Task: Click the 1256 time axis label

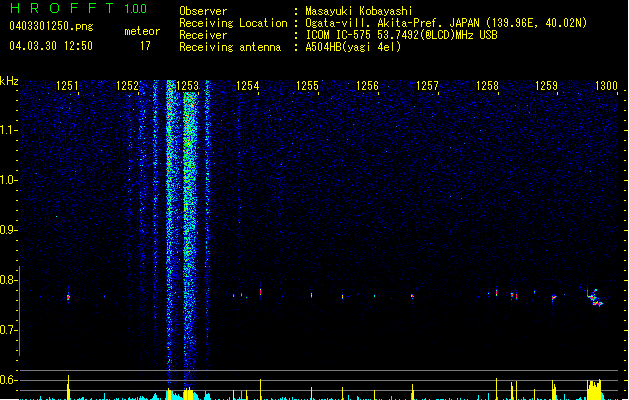Action: 367,86
